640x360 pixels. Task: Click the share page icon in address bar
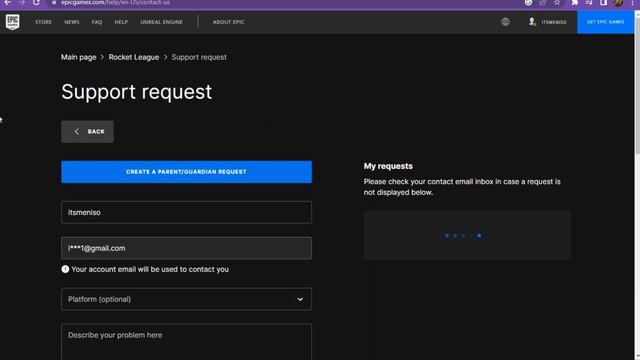pos(542,2)
